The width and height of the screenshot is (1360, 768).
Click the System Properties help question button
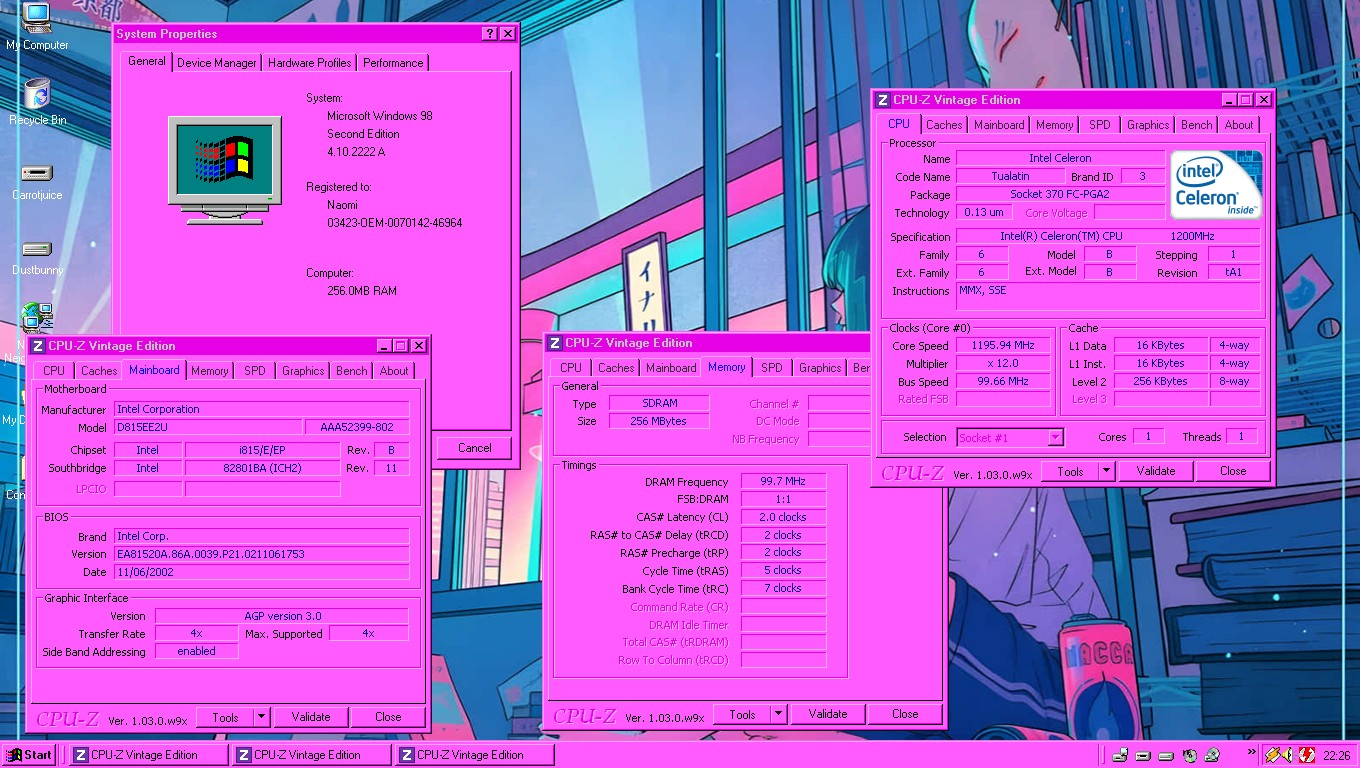click(x=489, y=34)
